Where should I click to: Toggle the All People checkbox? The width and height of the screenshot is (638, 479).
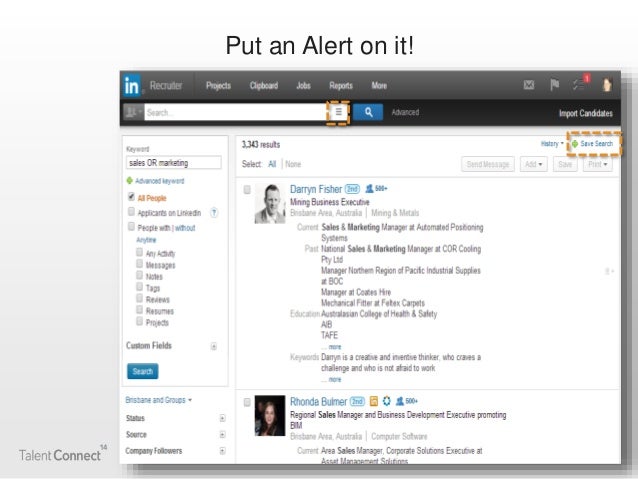coord(131,197)
